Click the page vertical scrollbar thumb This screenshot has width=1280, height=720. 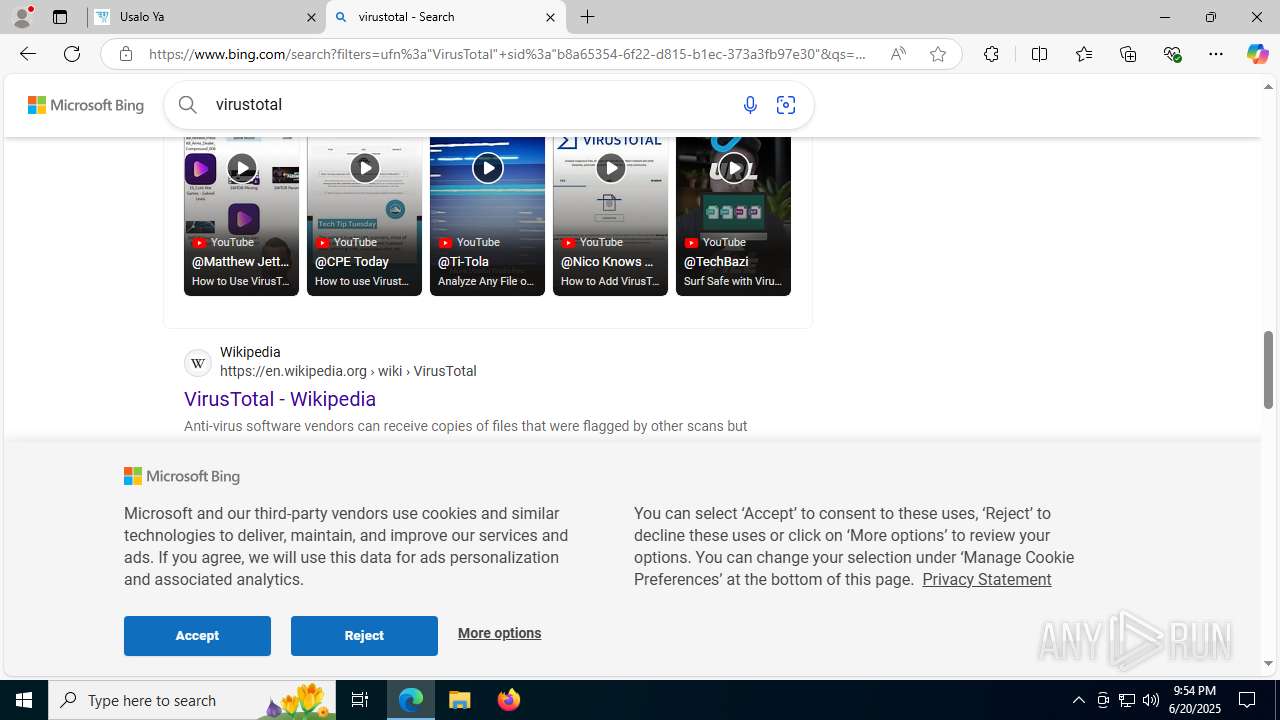1268,370
